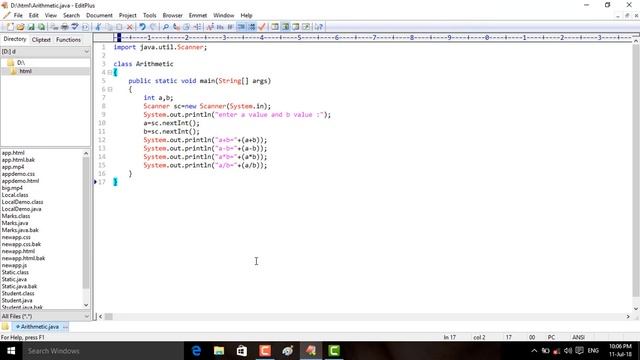Click the red X Delete icon
Image resolution: width=640 pixels, height=360 pixels.
[129, 27]
